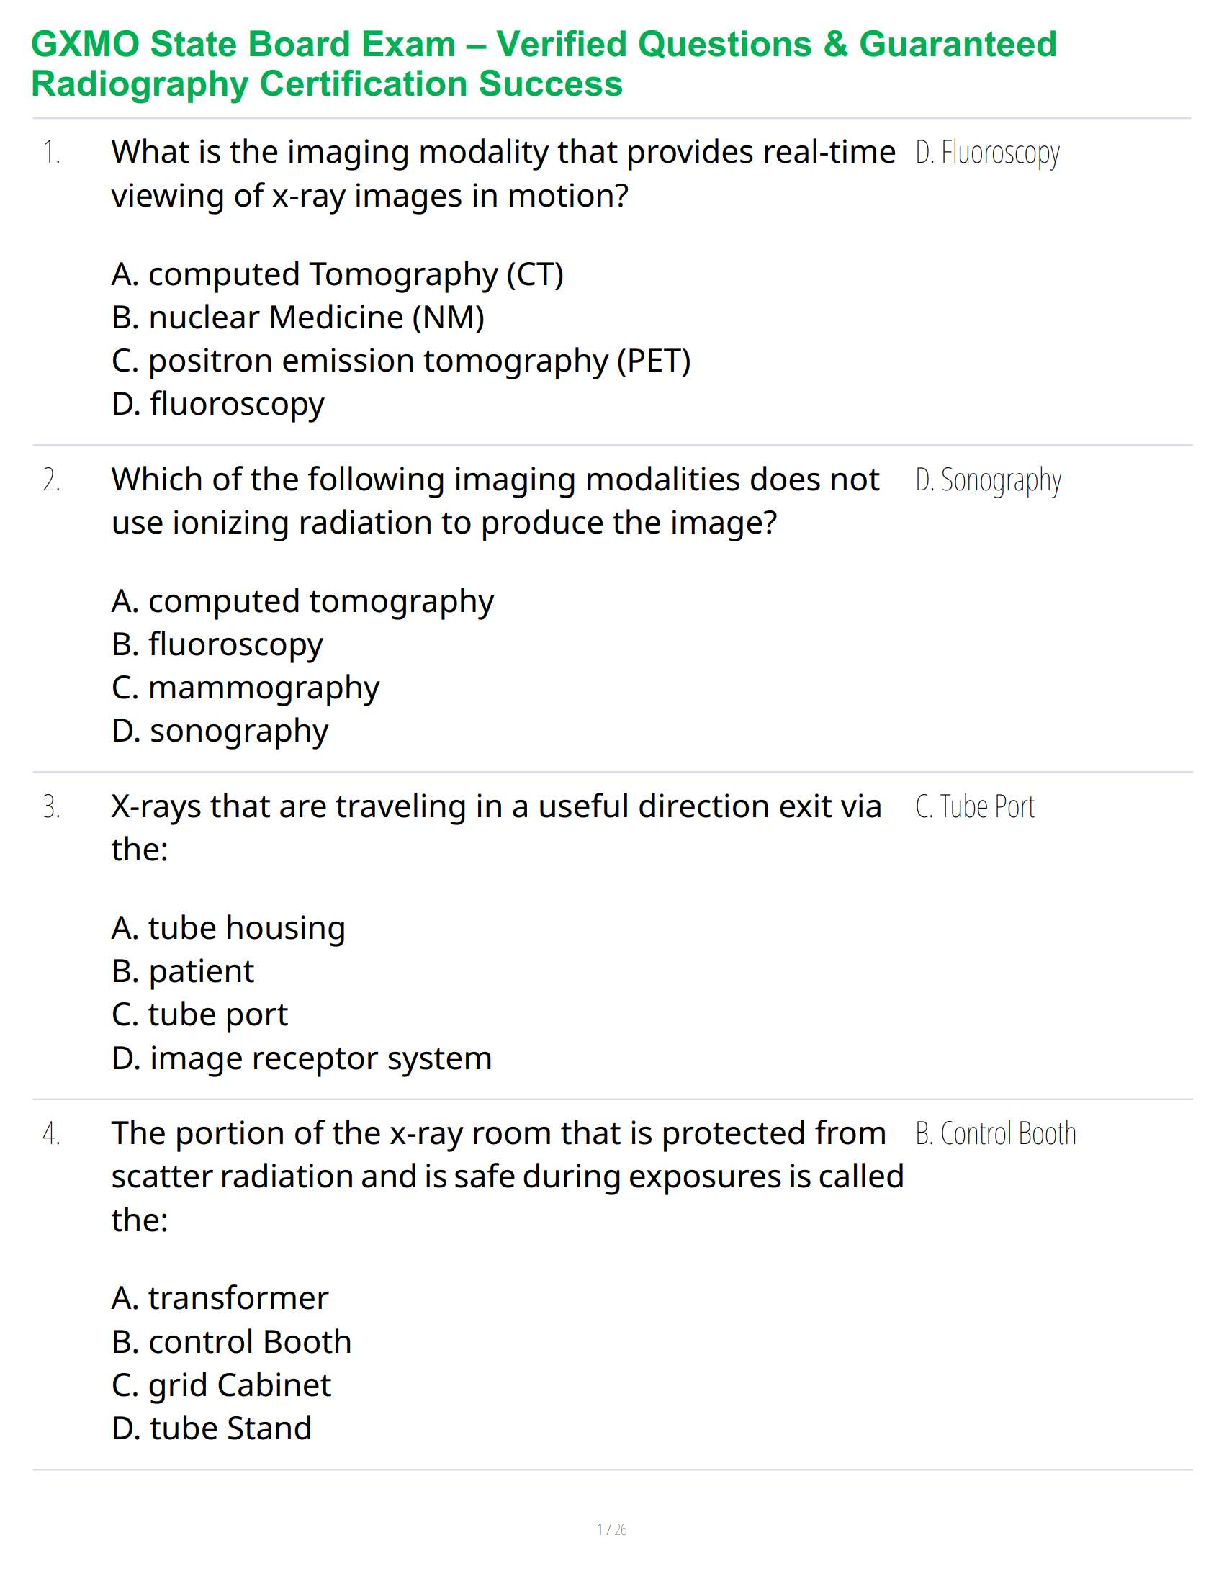The width and height of the screenshot is (1224, 1584).
Task: Click the page number 1 / 26 footer
Action: pyautogui.click(x=611, y=1529)
